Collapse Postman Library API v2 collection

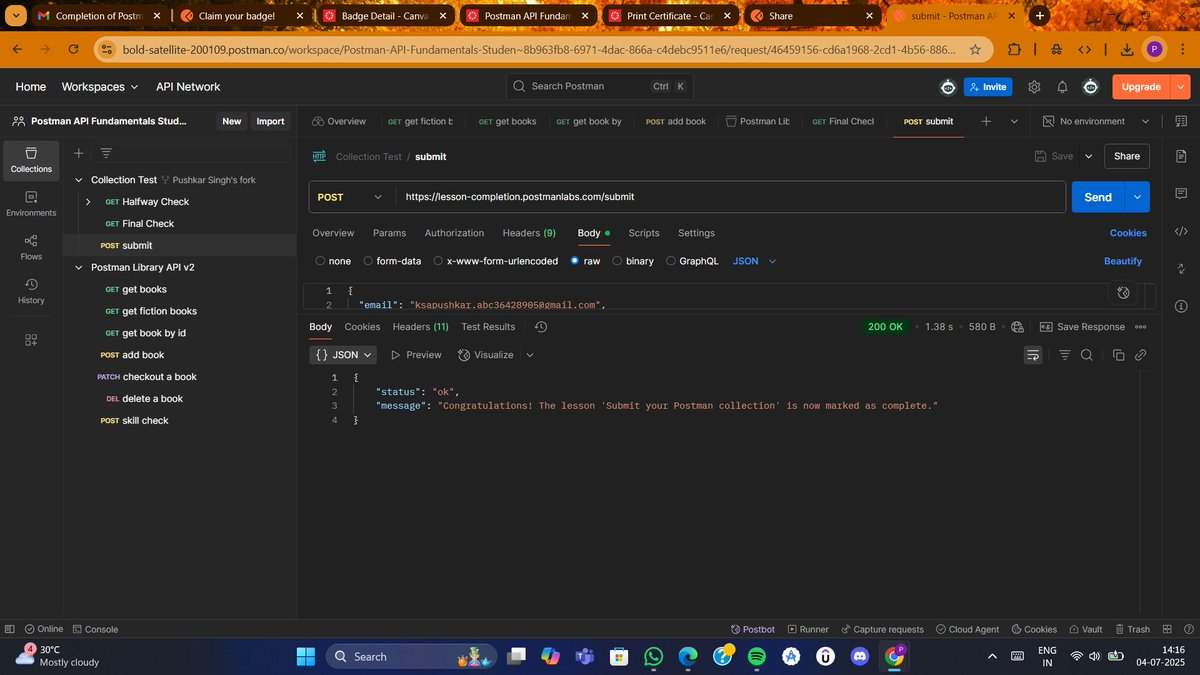[x=80, y=267]
